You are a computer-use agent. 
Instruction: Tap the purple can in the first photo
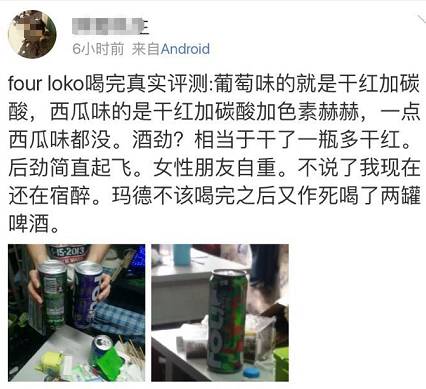[x=88, y=294]
